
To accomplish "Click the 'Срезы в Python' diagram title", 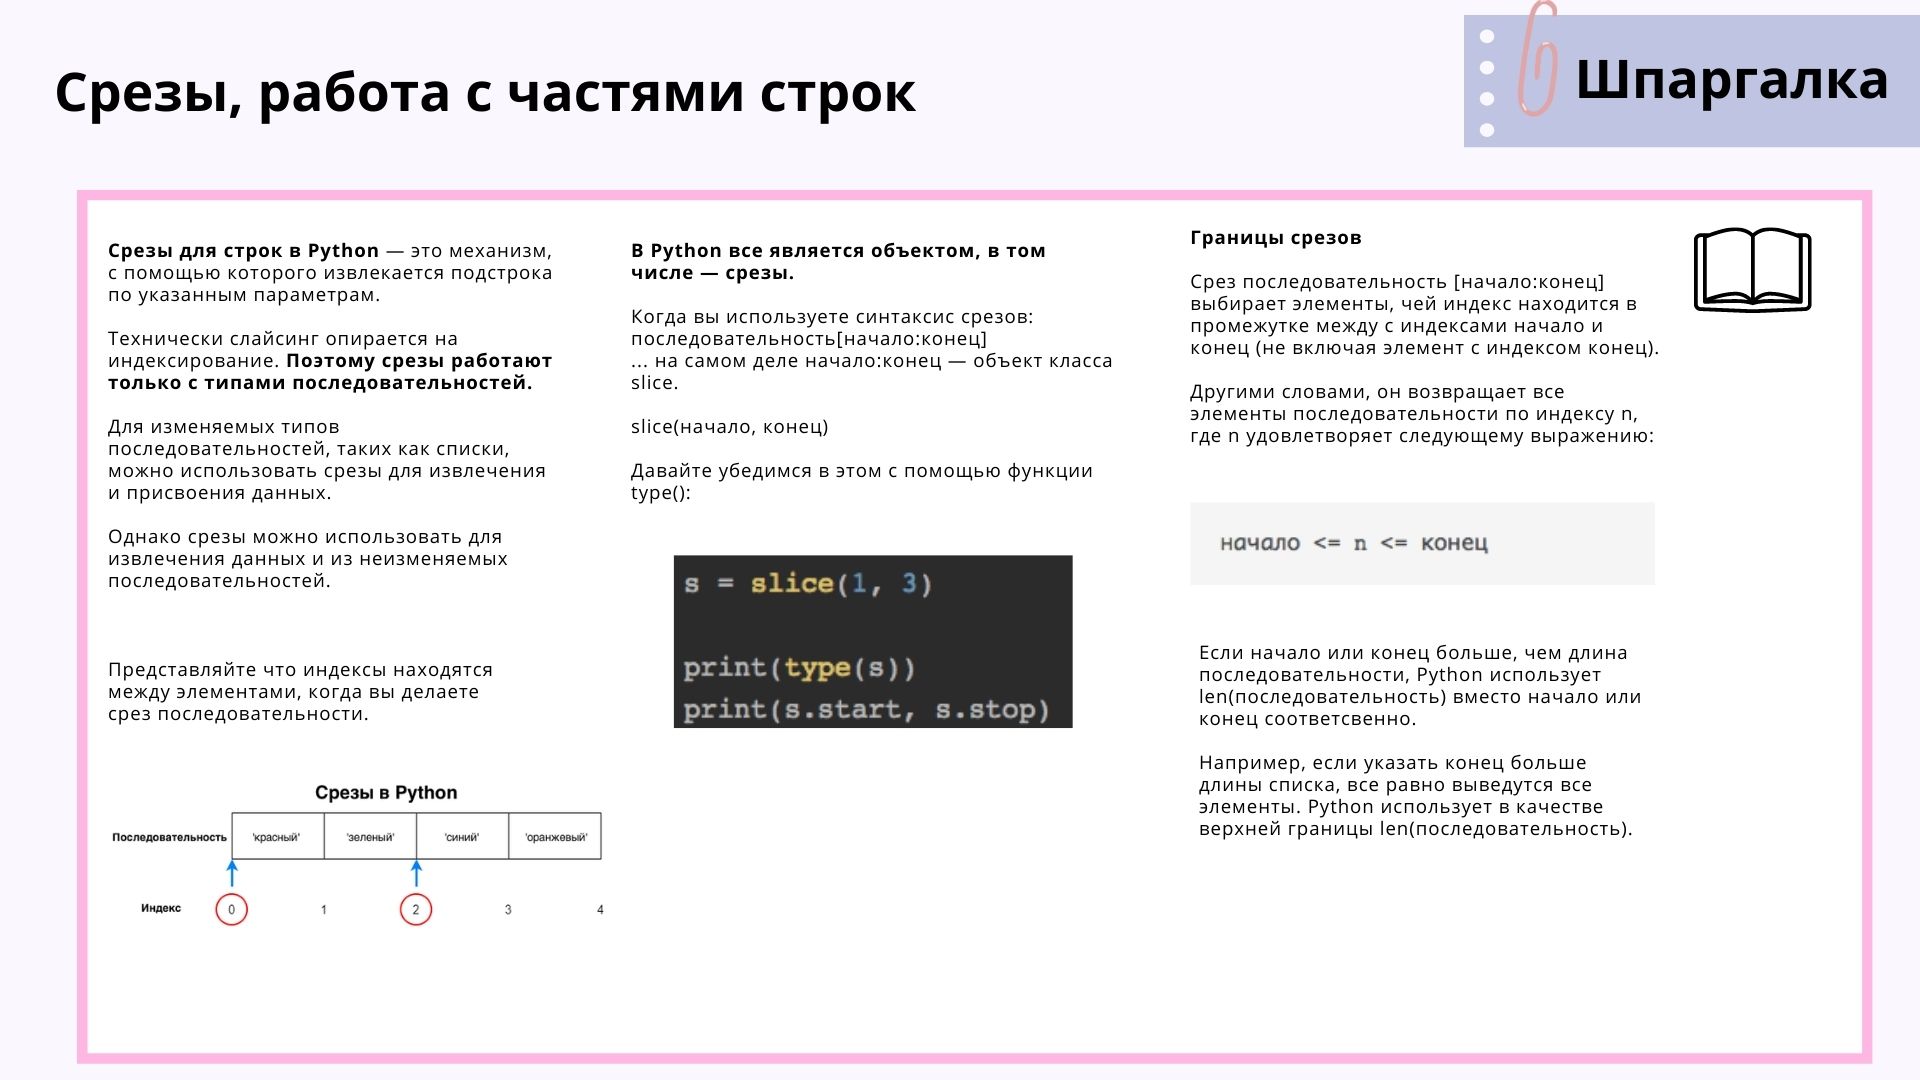I will (x=386, y=793).
